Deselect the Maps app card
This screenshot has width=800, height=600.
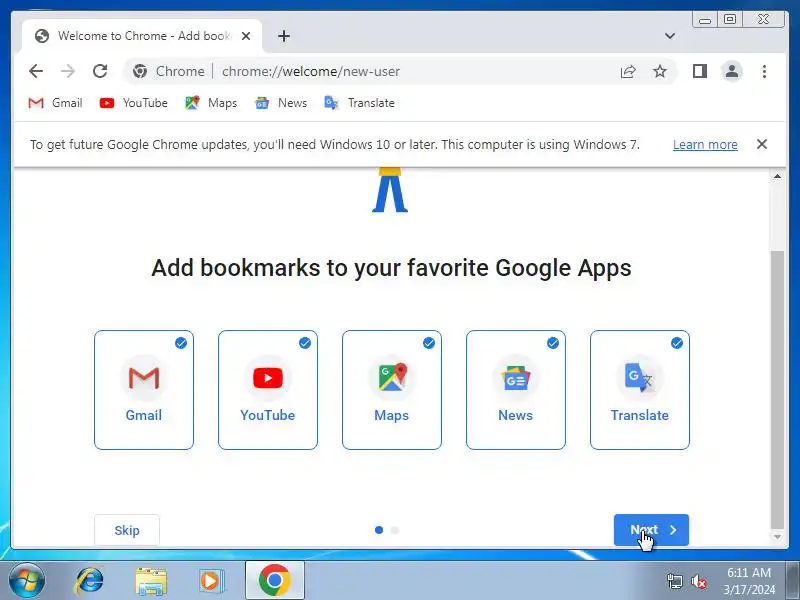[392, 390]
